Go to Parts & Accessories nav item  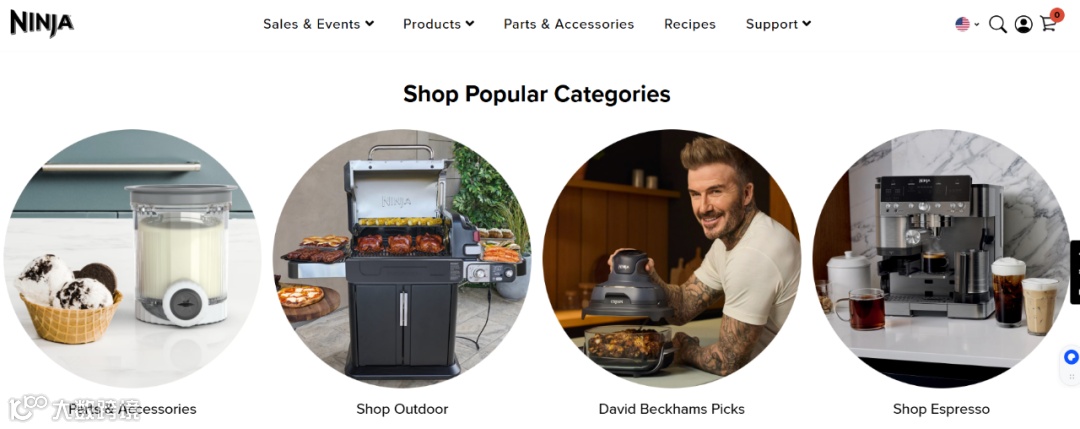pos(569,24)
